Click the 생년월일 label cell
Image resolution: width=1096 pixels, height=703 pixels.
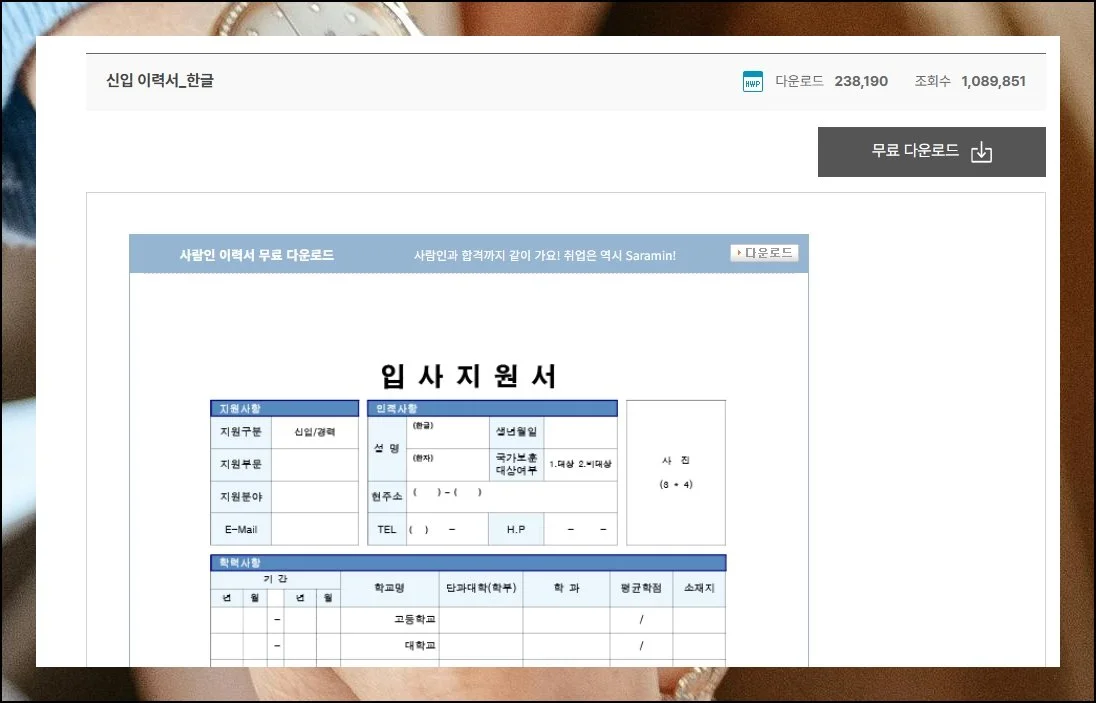pyautogui.click(x=516, y=432)
